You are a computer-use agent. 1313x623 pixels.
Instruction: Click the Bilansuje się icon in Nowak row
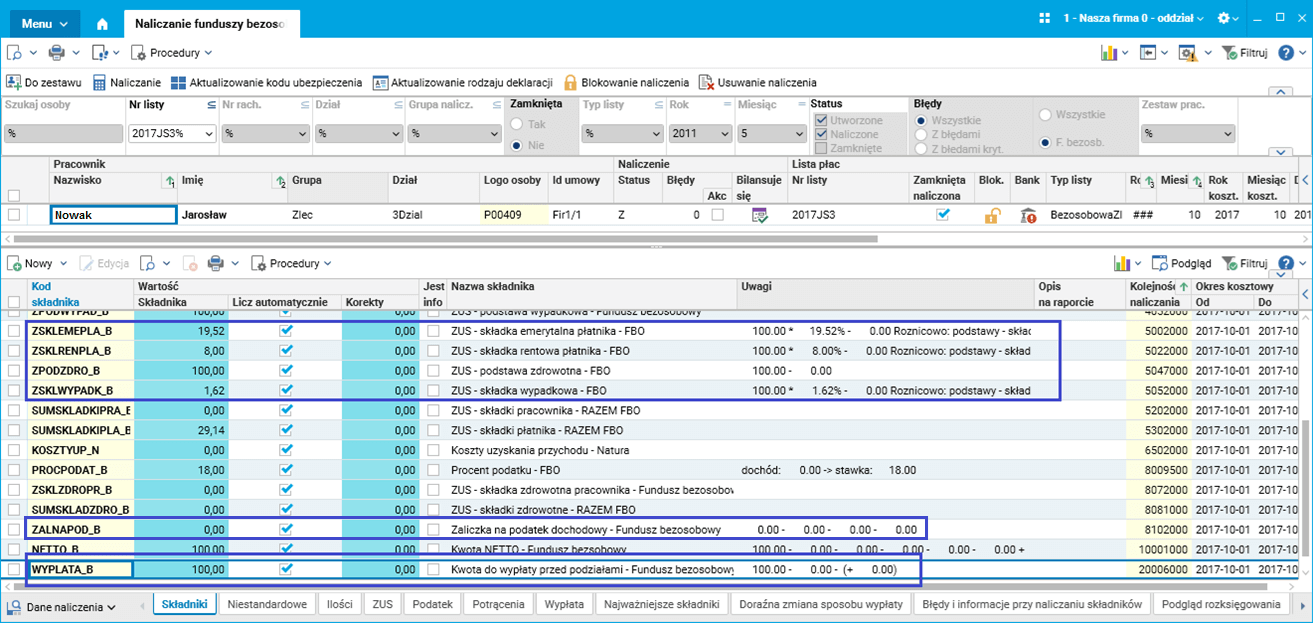pyautogui.click(x=760, y=215)
